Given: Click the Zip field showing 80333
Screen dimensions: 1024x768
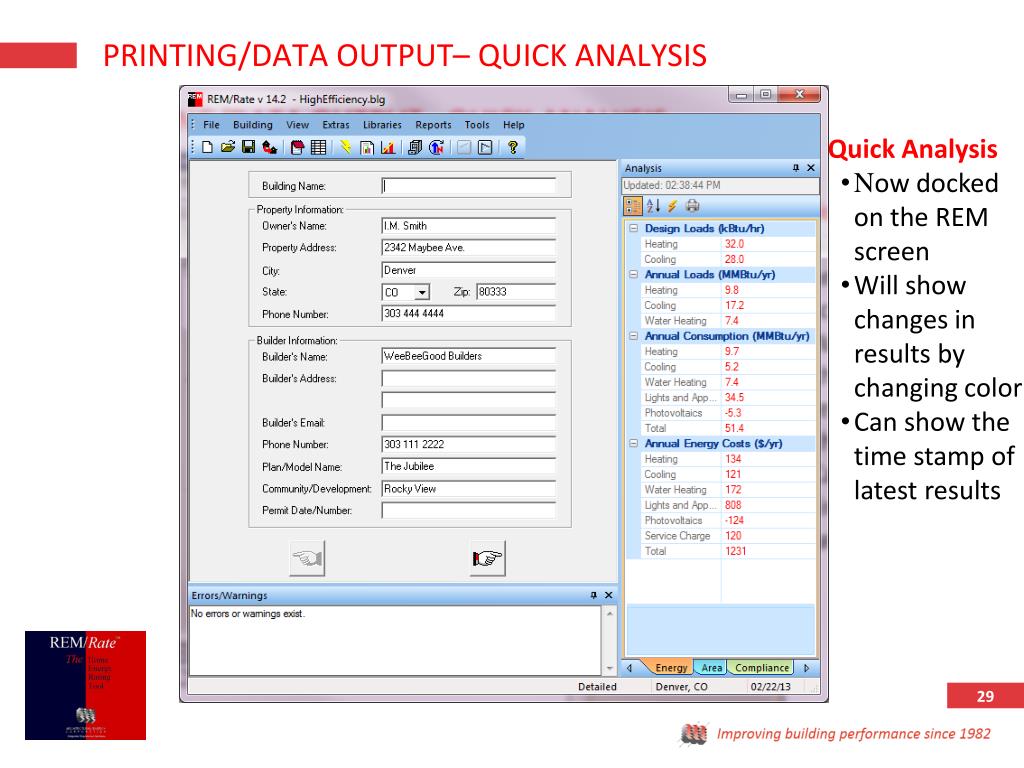Looking at the screenshot, I should pyautogui.click(x=516, y=292).
